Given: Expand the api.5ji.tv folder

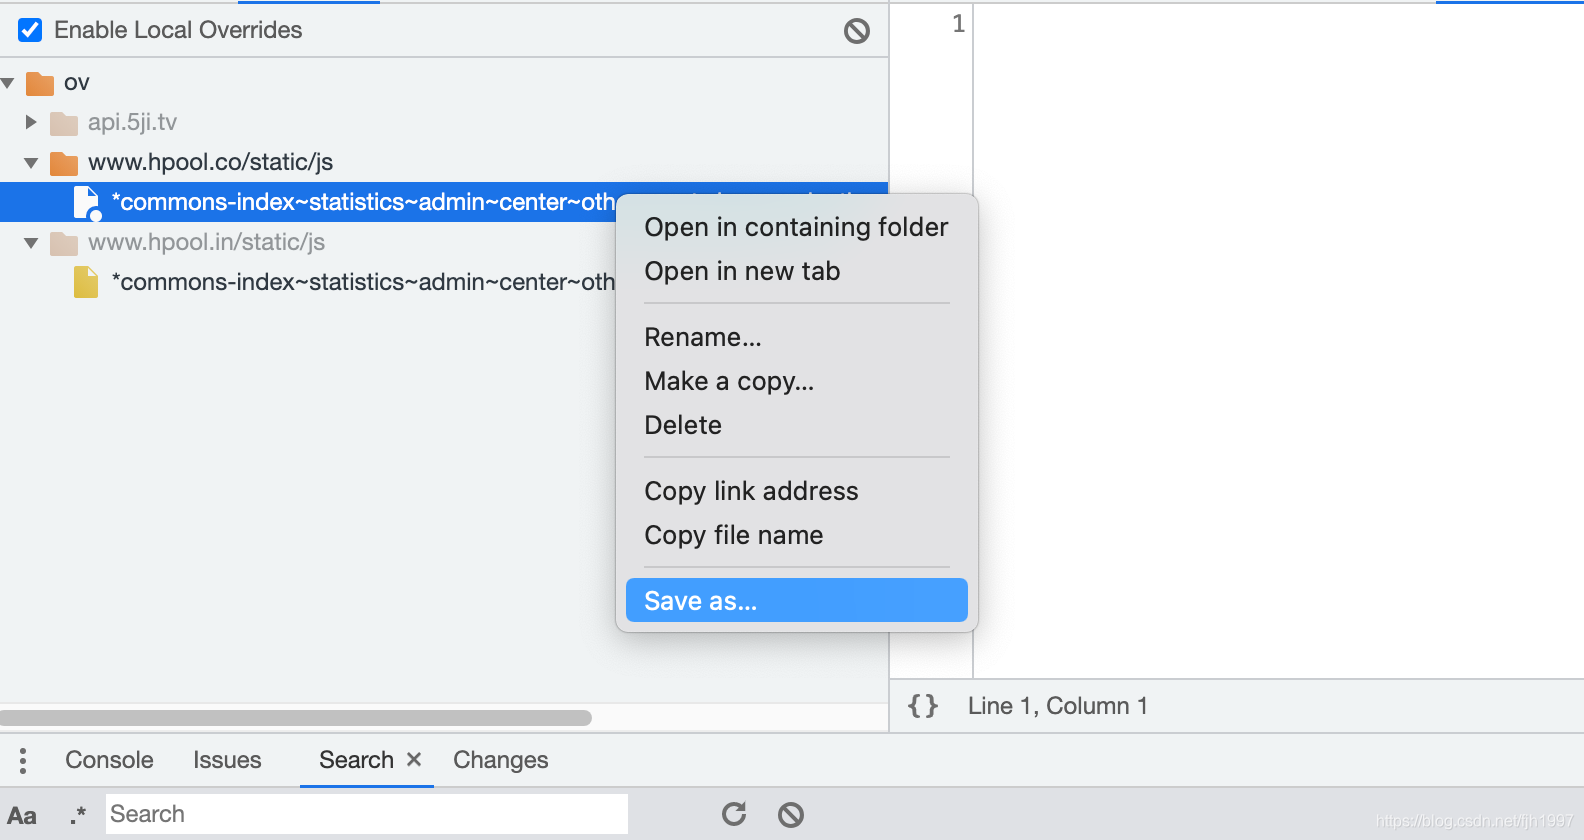Looking at the screenshot, I should tap(31, 122).
